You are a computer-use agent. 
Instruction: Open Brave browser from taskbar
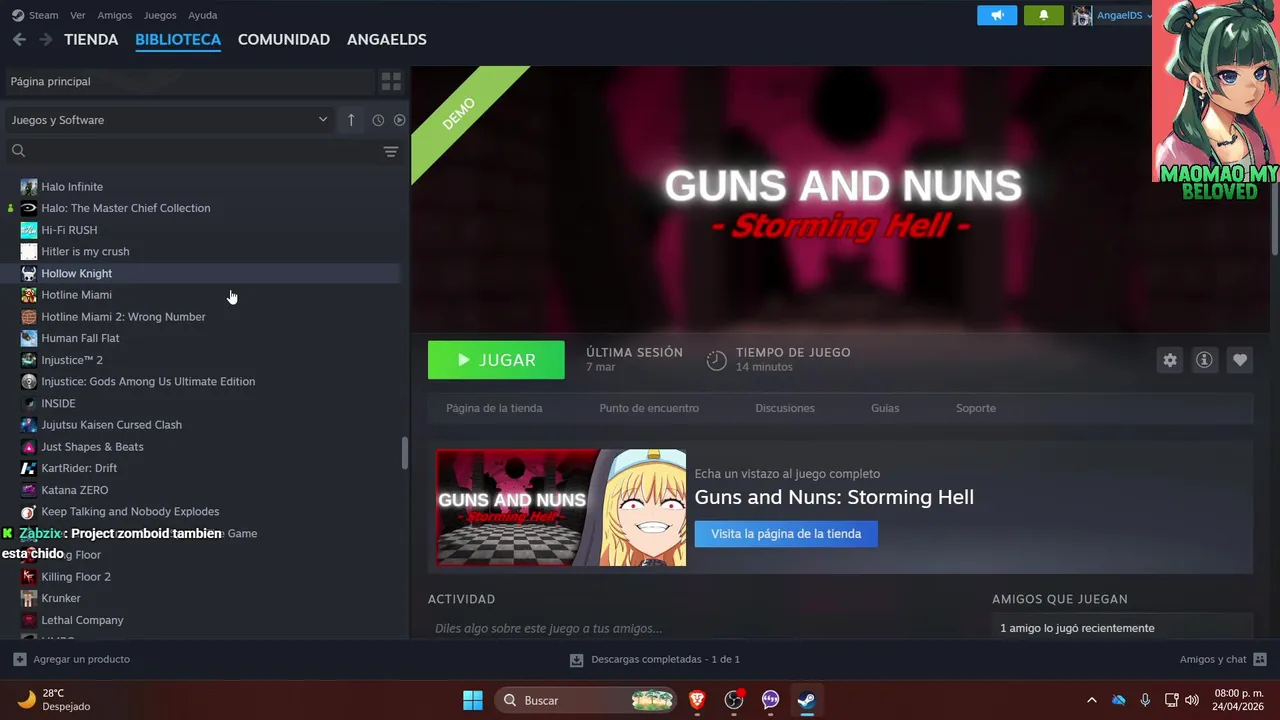697,700
